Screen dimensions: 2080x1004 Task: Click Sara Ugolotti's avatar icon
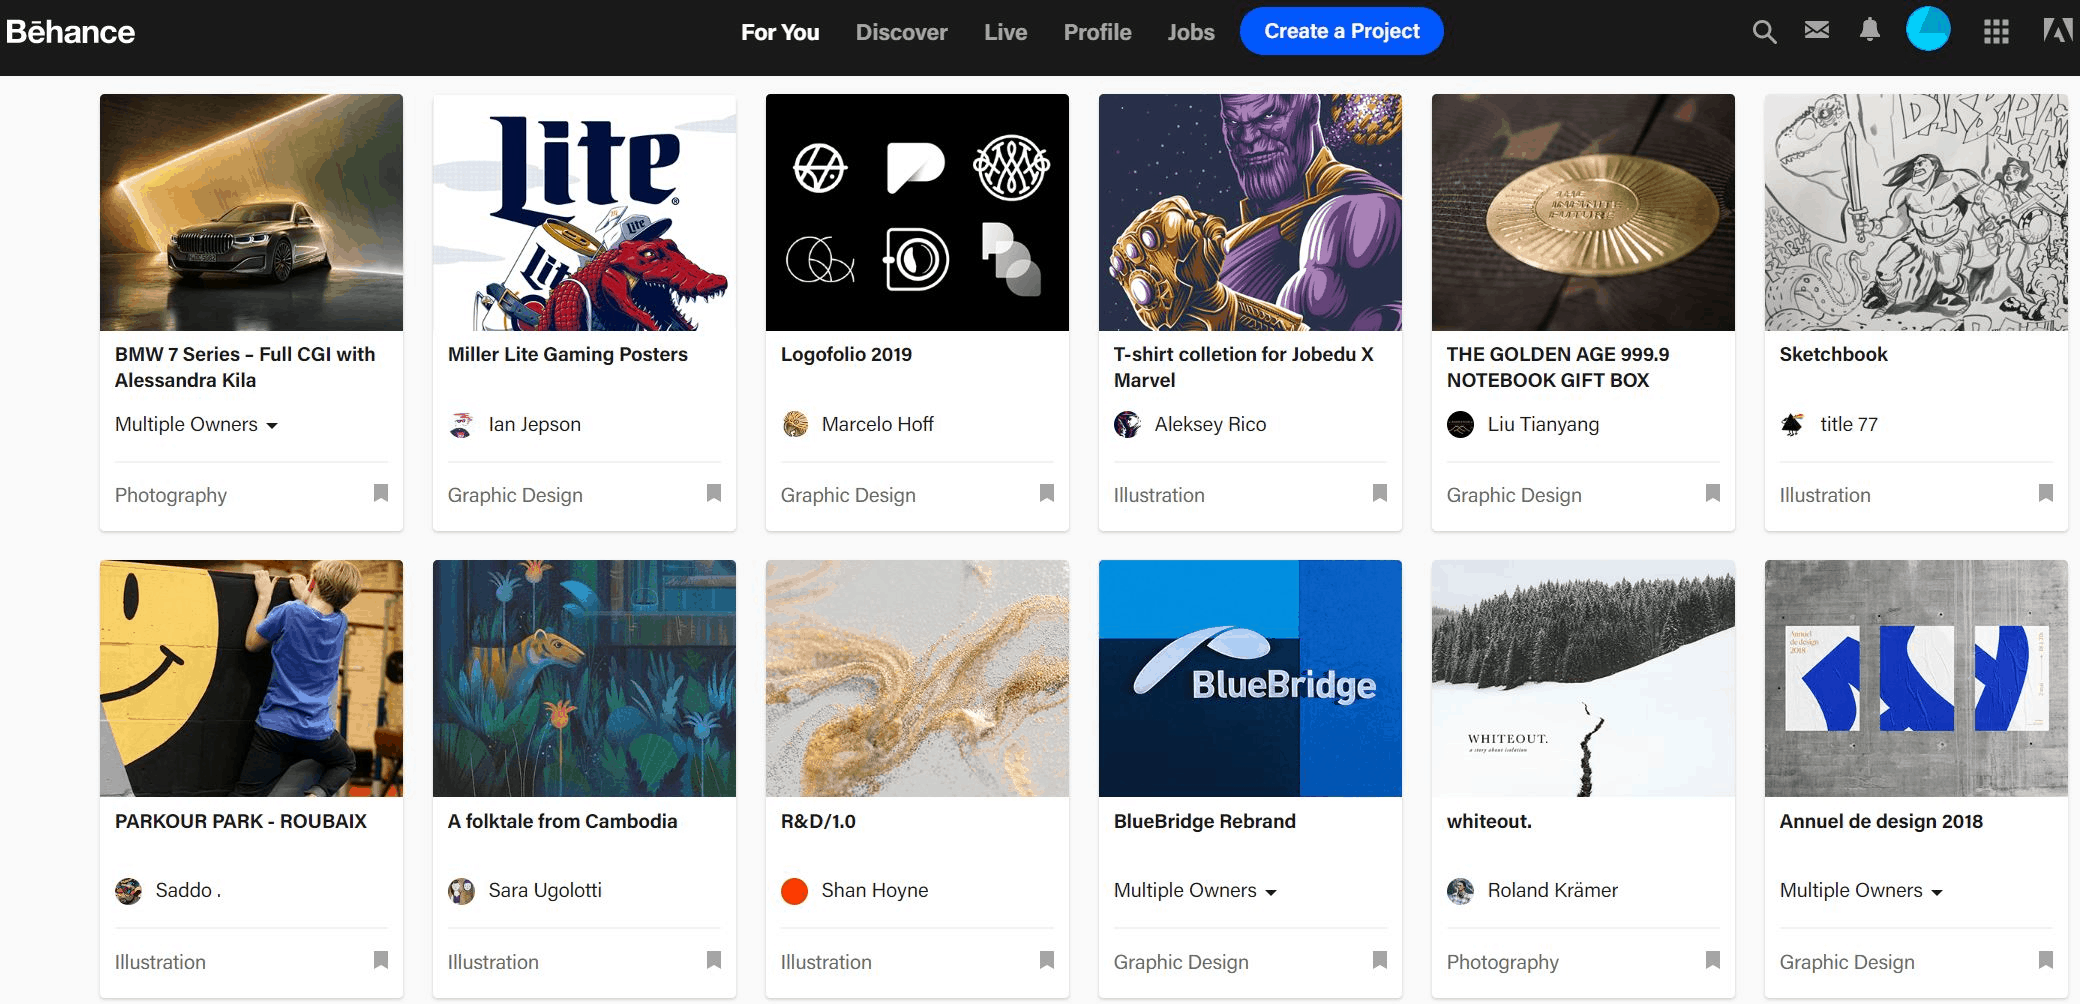(461, 891)
